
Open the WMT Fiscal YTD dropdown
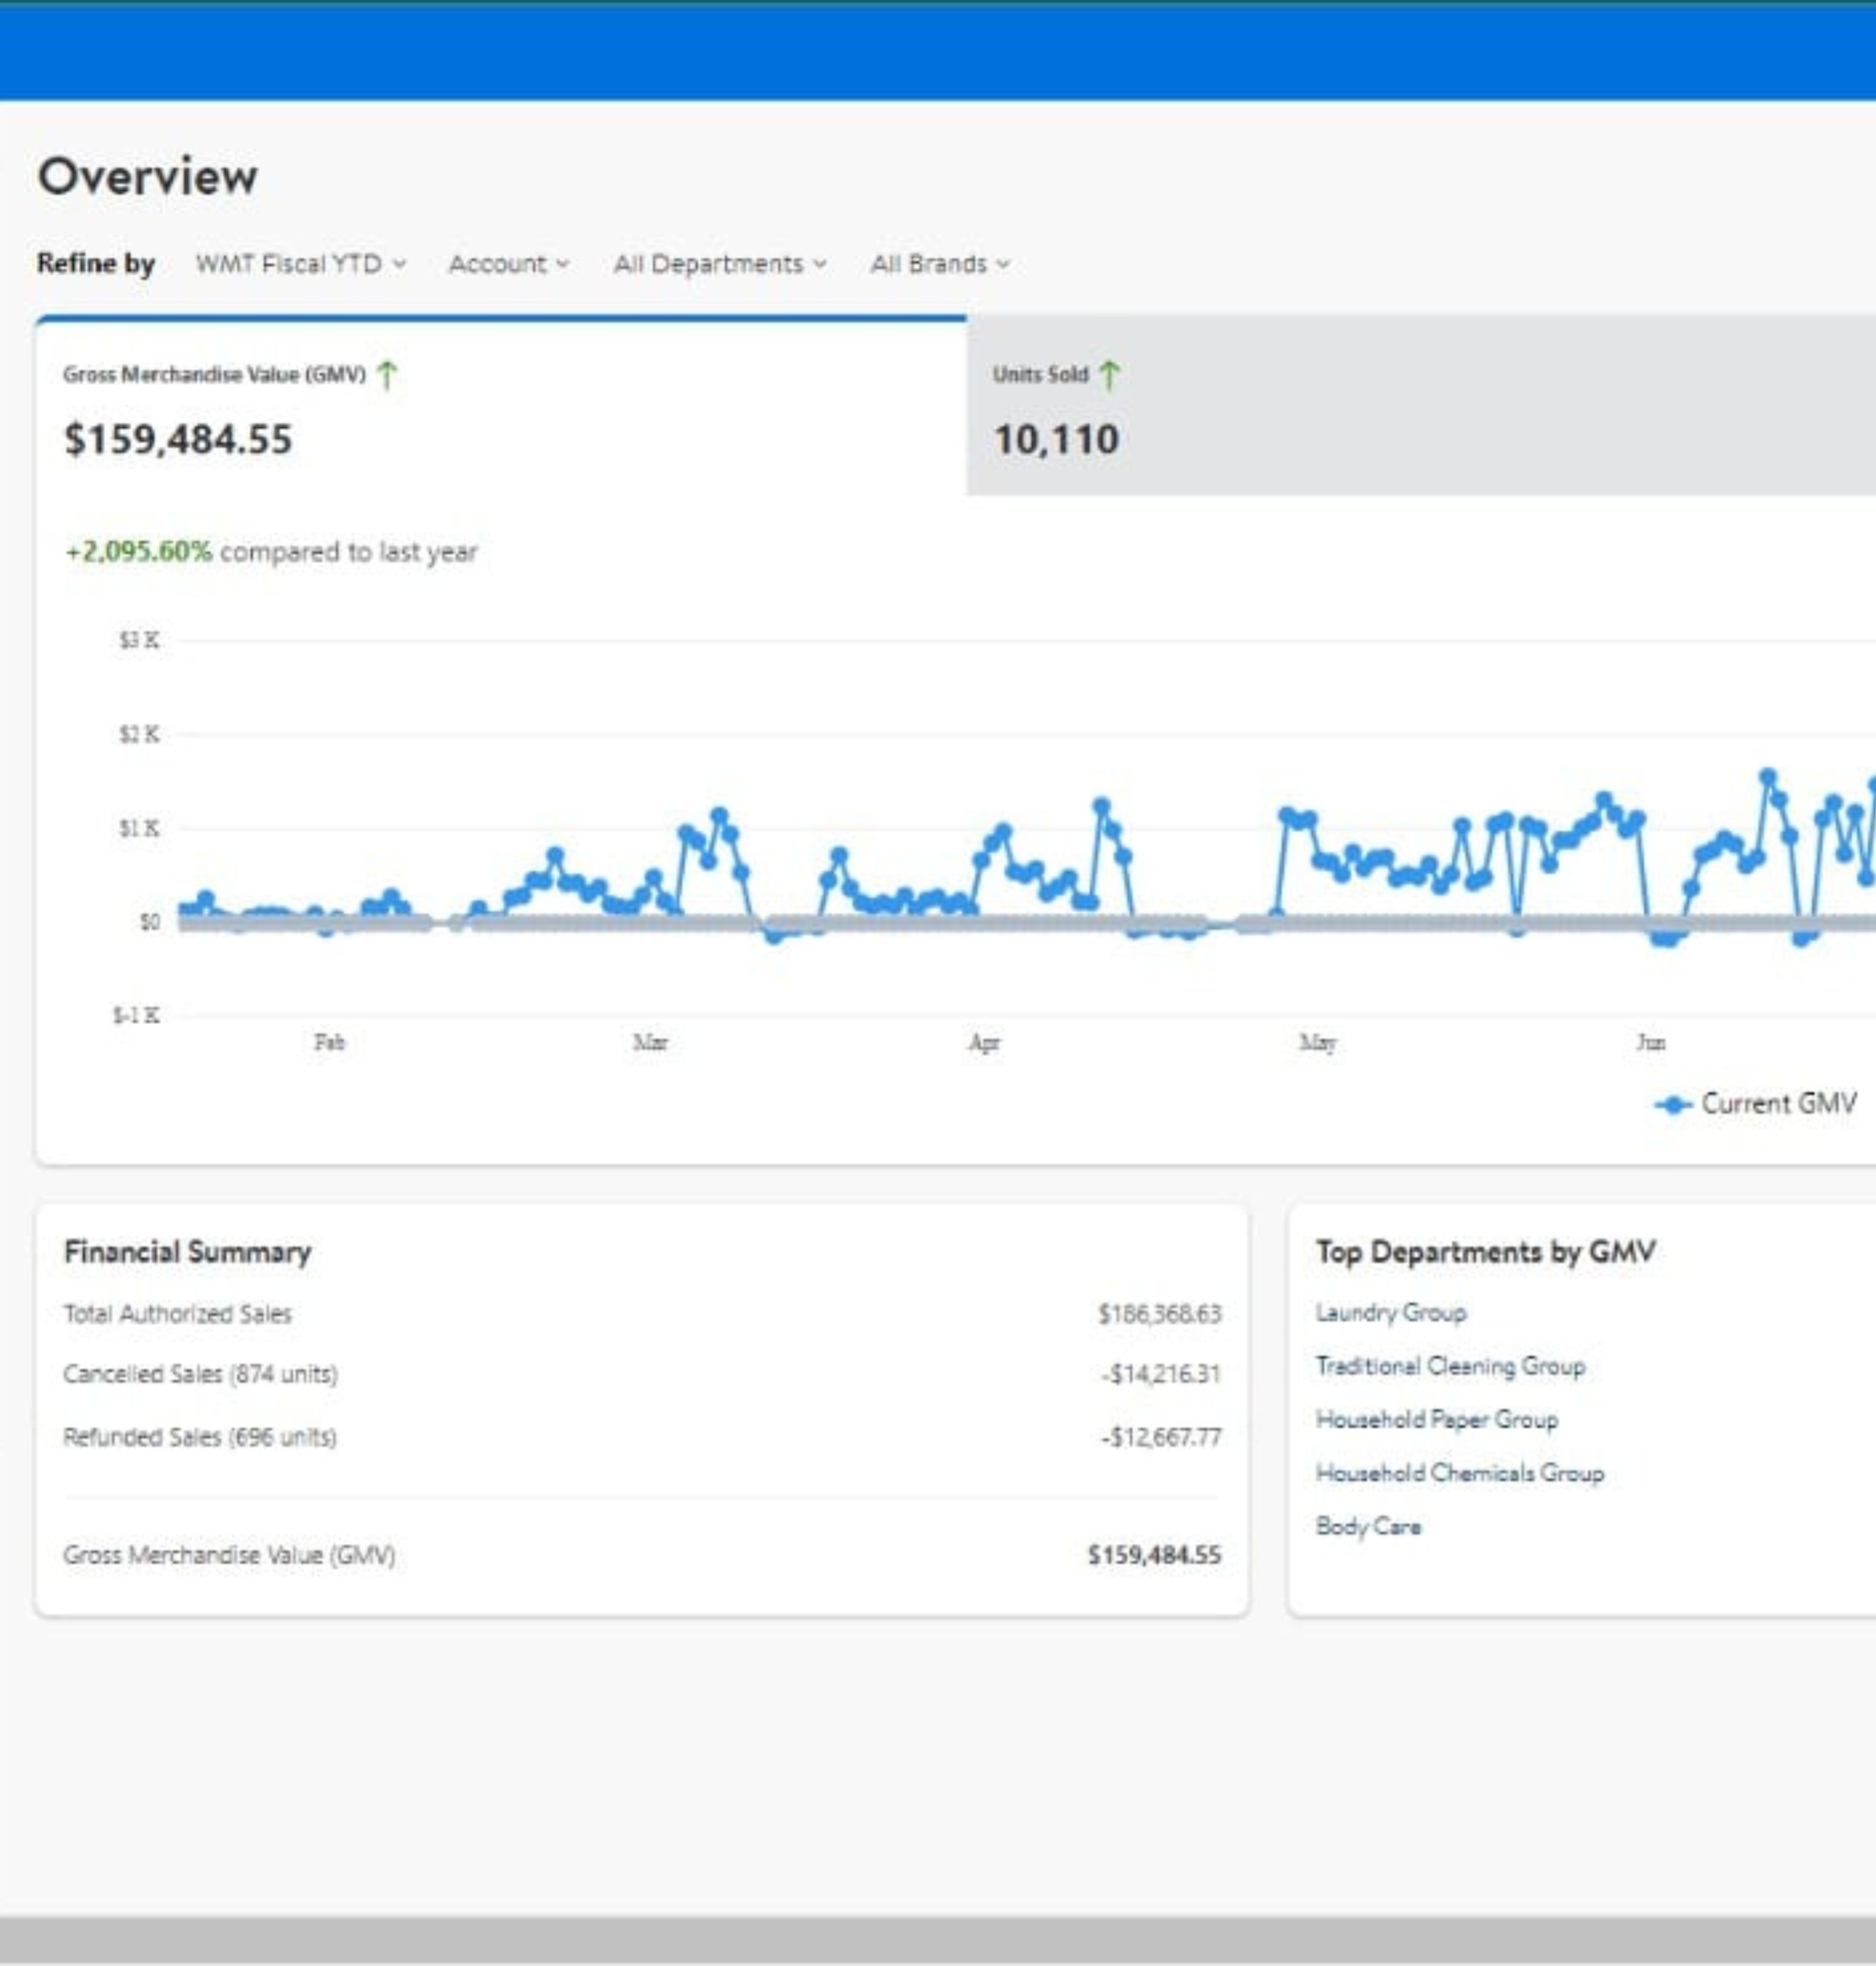(301, 264)
